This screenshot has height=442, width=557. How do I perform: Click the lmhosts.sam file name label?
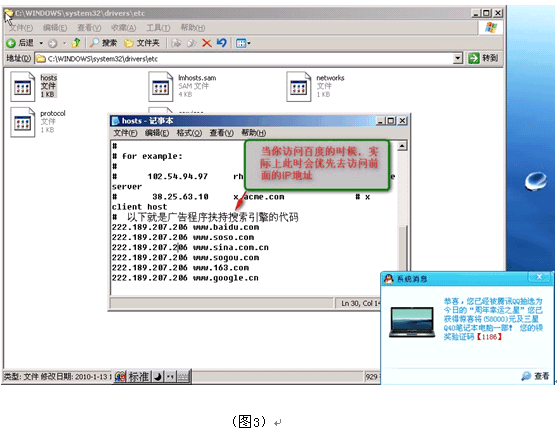pos(197,77)
